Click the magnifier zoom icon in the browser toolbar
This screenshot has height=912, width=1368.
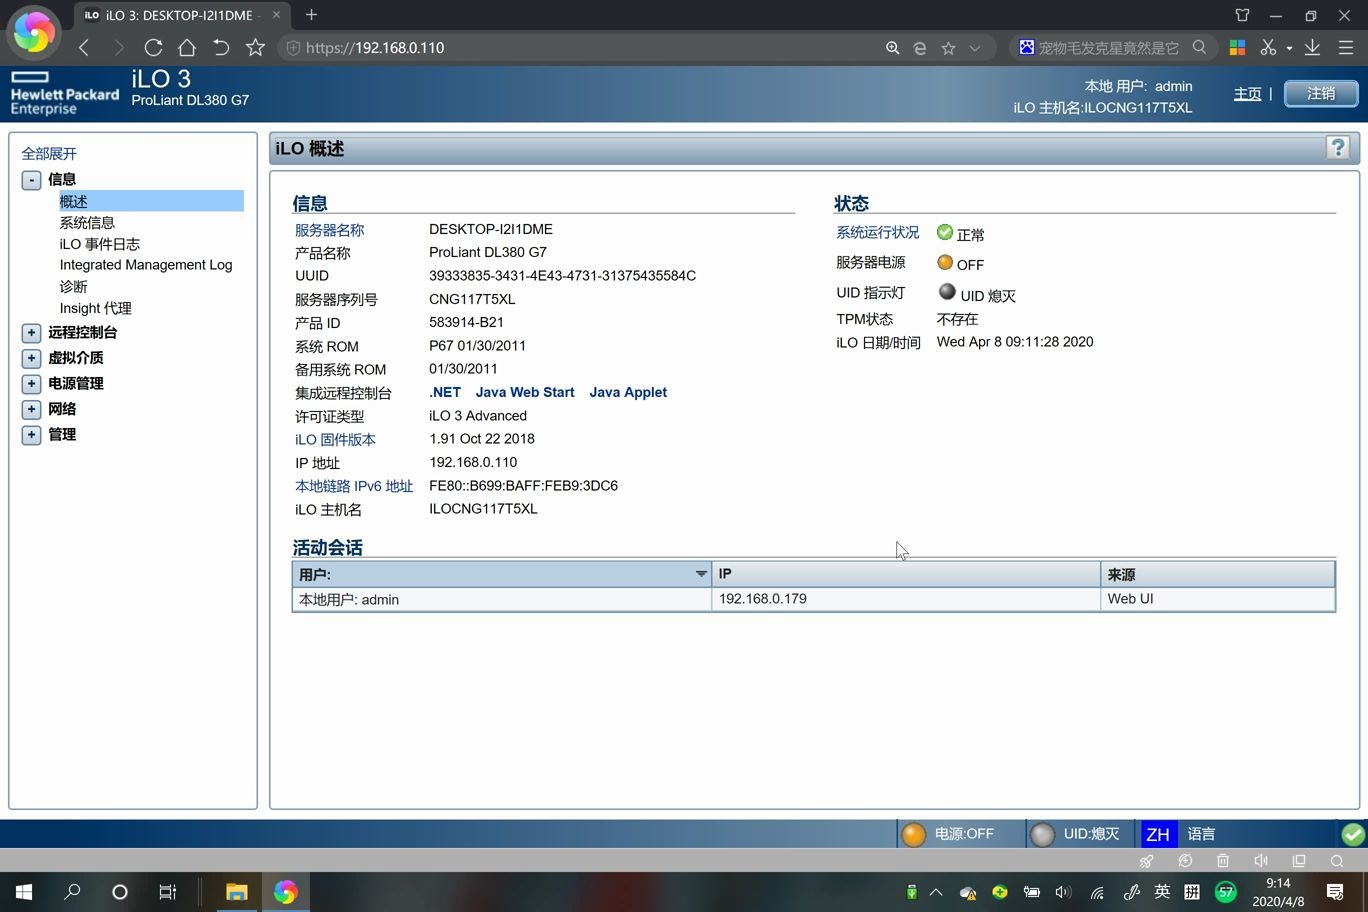coord(891,47)
